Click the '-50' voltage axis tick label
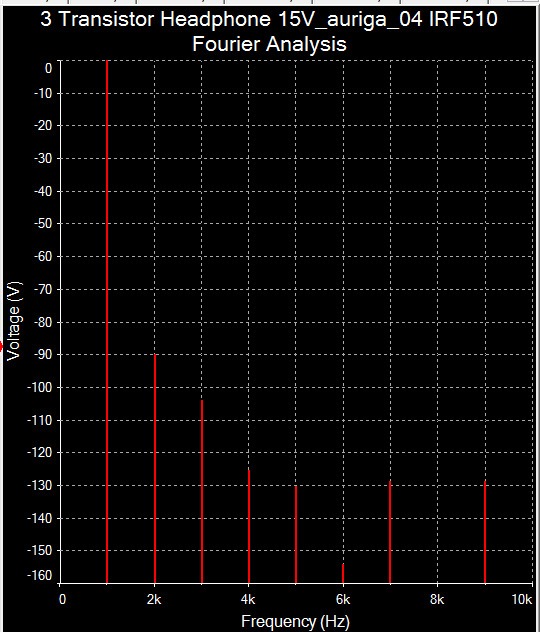 43,224
